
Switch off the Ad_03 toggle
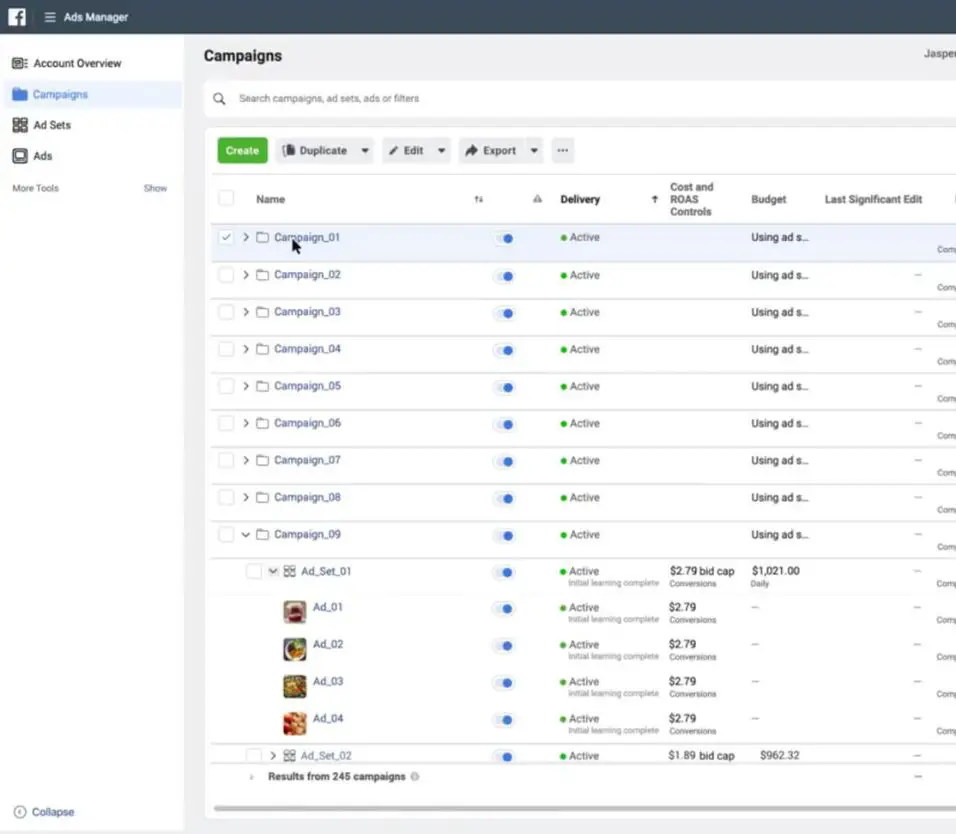click(x=504, y=683)
